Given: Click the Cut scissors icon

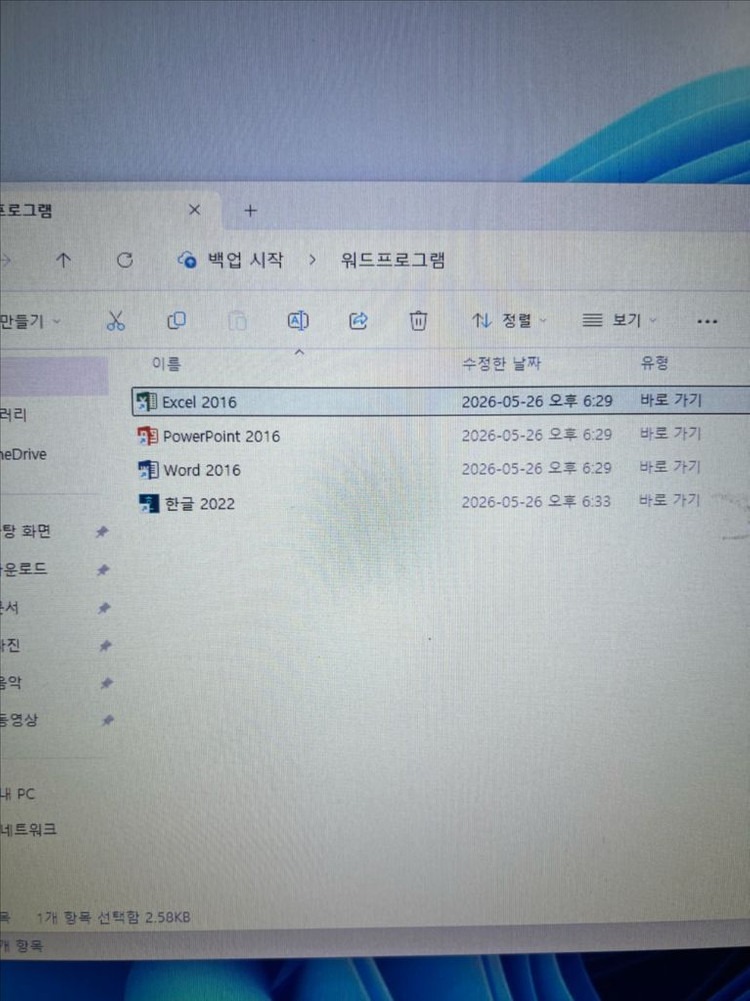Looking at the screenshot, I should pos(116,320).
